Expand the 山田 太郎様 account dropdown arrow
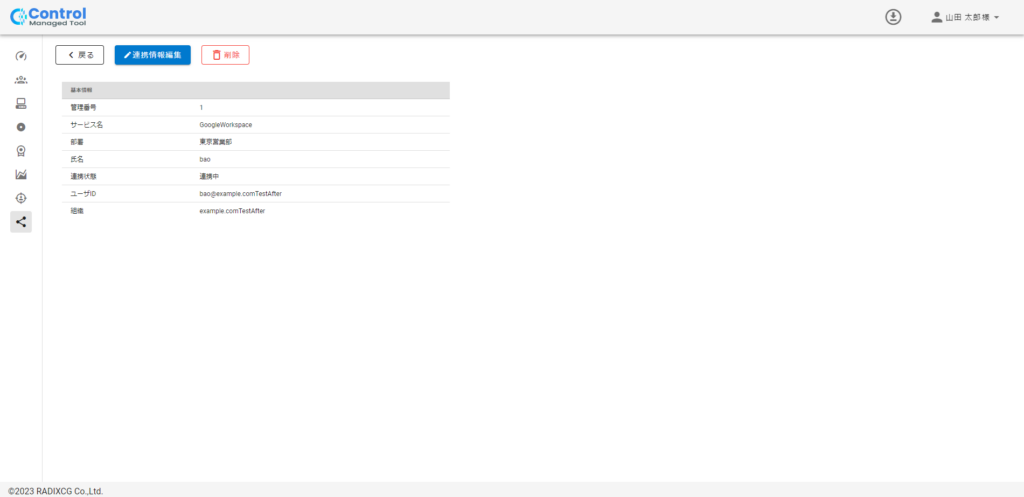 coord(997,18)
